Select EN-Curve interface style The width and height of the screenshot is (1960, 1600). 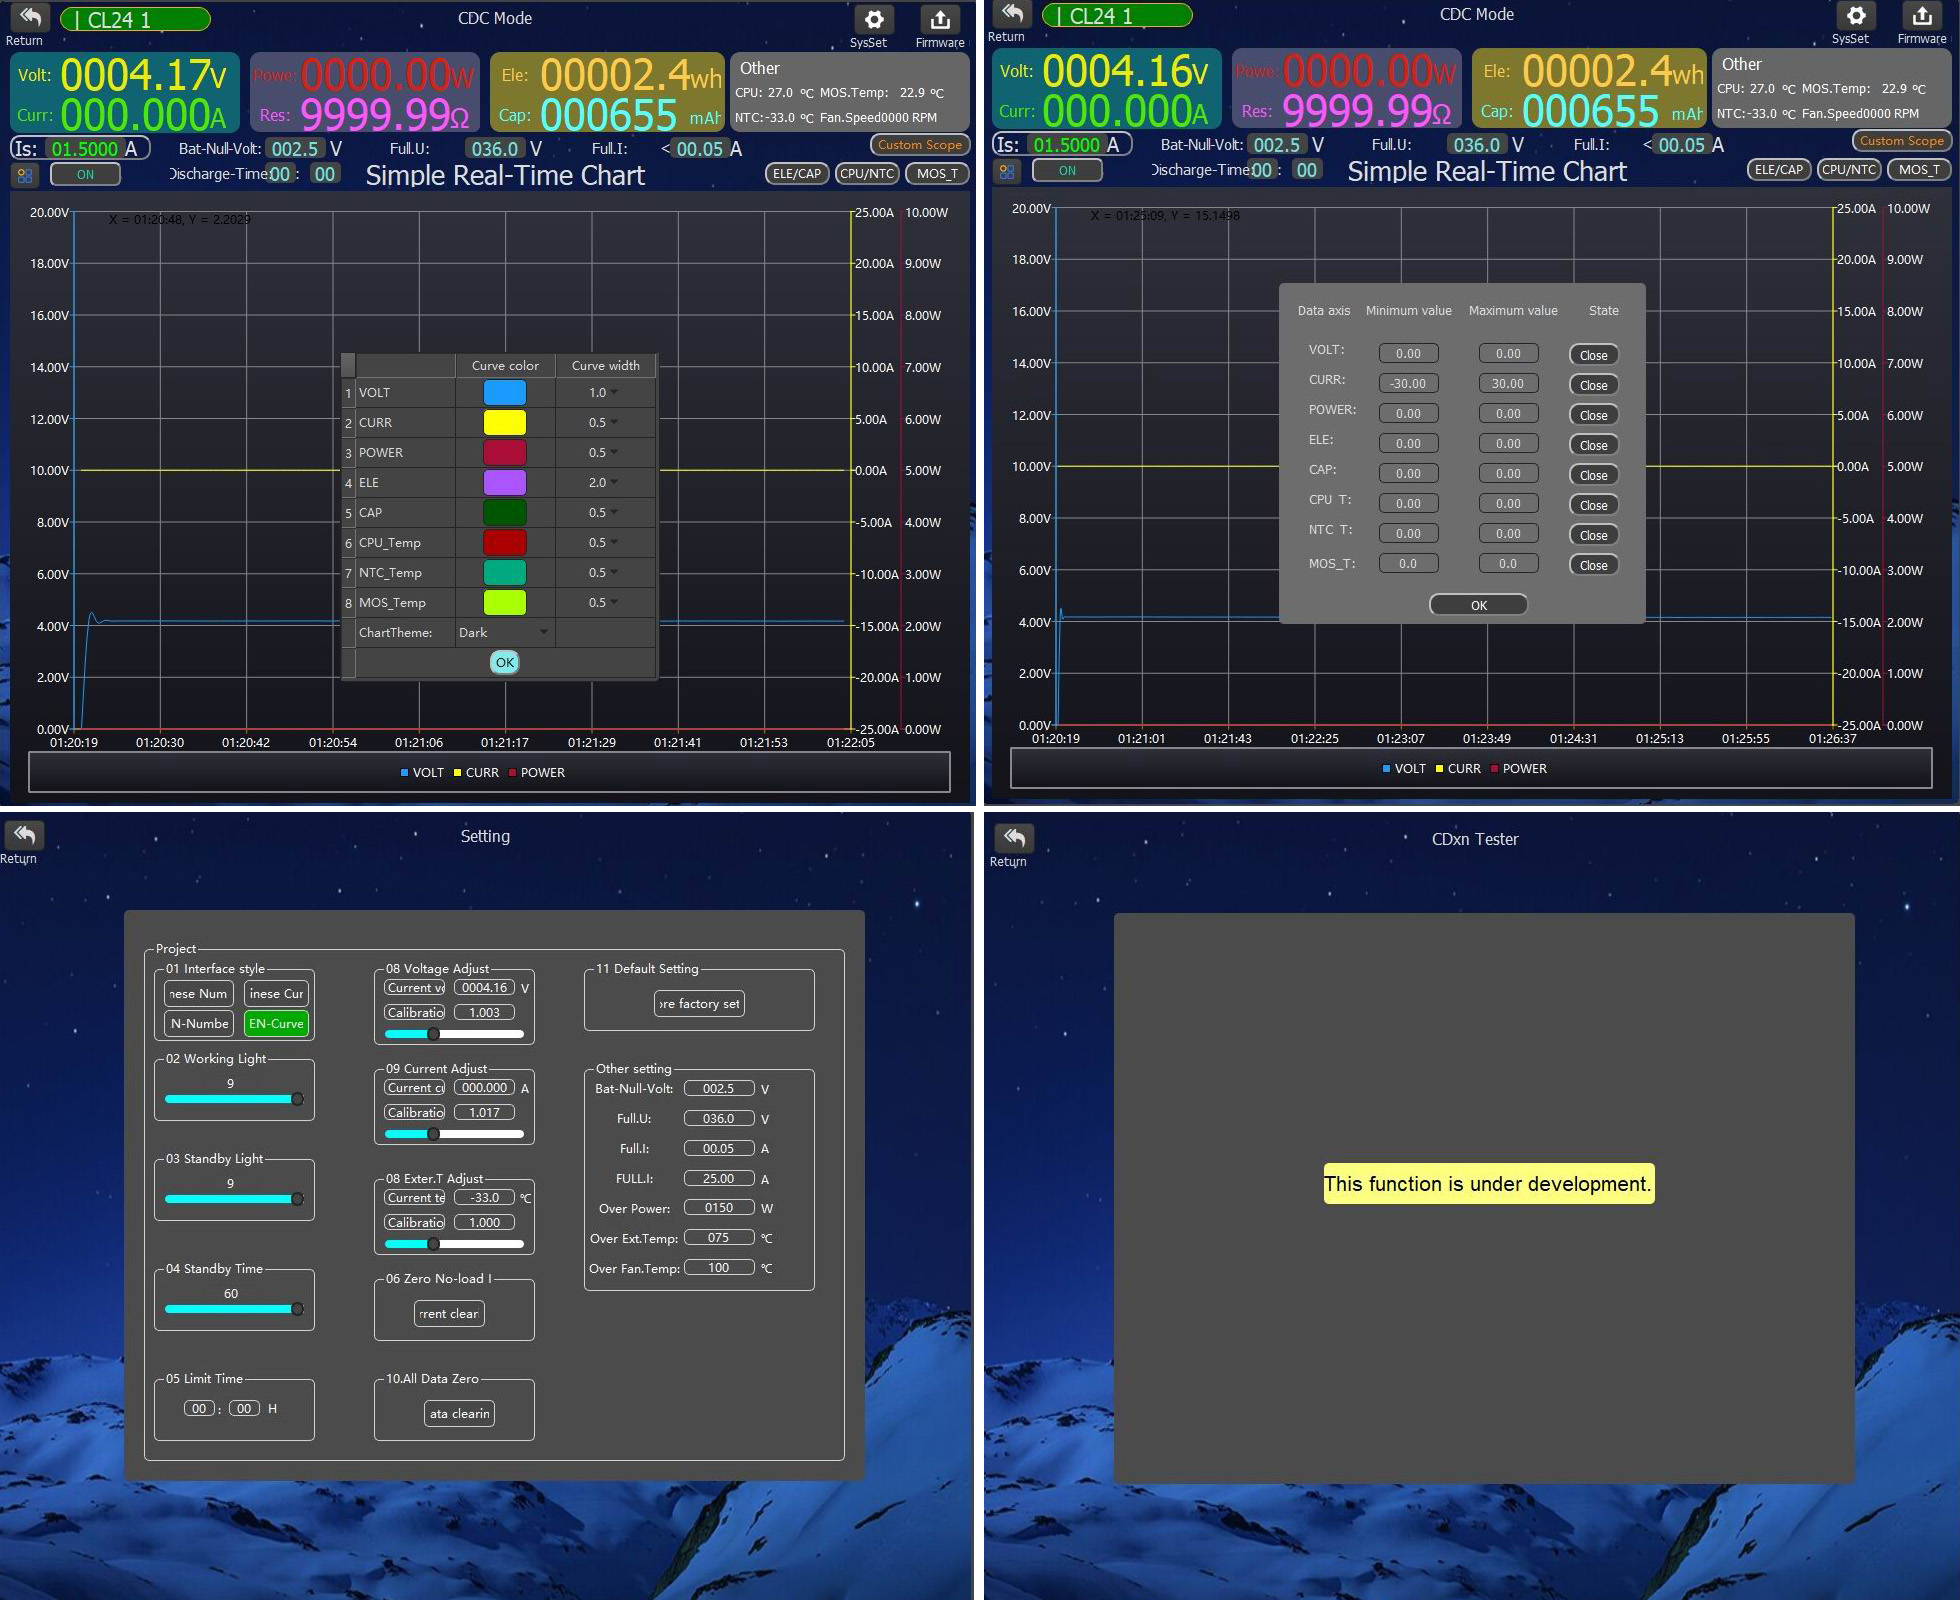pyautogui.click(x=276, y=1023)
